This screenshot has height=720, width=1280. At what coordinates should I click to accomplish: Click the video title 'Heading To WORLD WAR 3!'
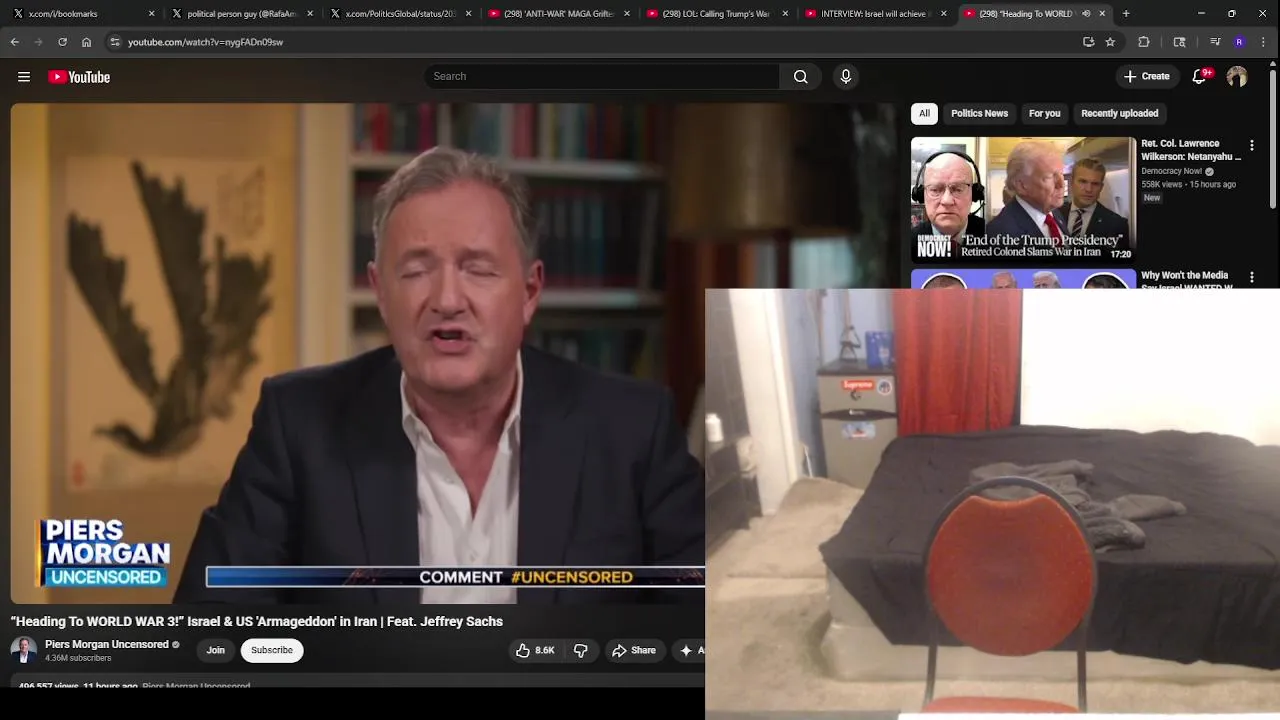(x=257, y=621)
